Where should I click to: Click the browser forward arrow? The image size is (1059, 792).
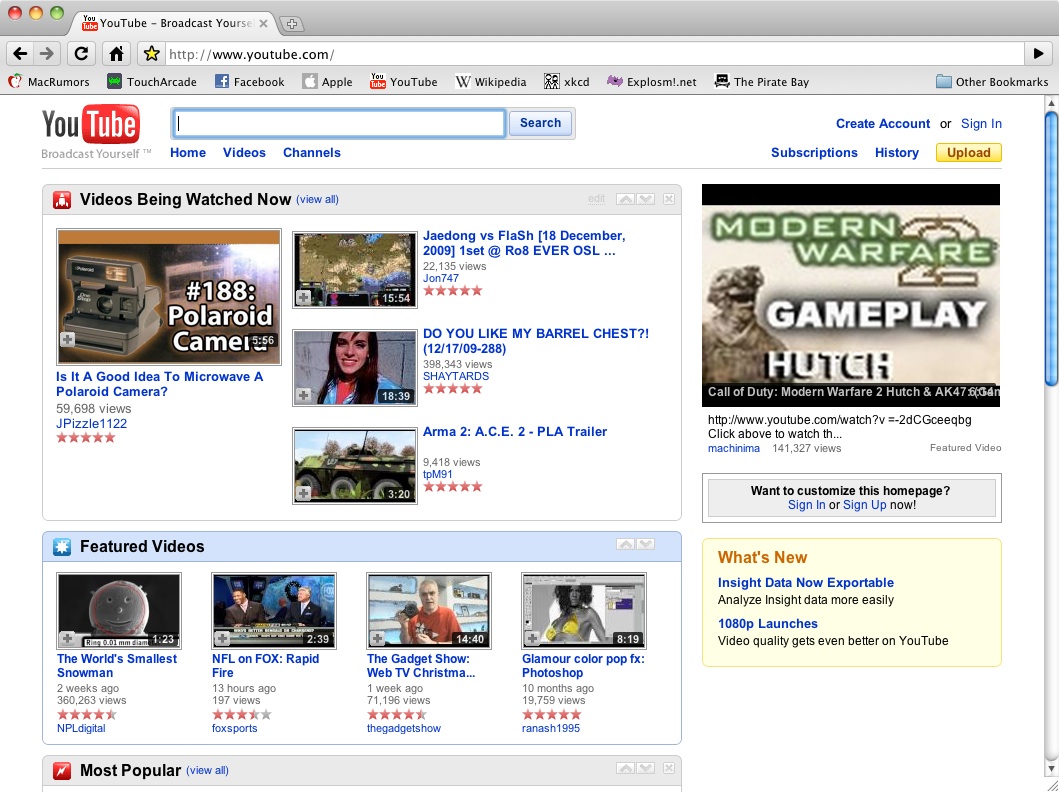(47, 53)
